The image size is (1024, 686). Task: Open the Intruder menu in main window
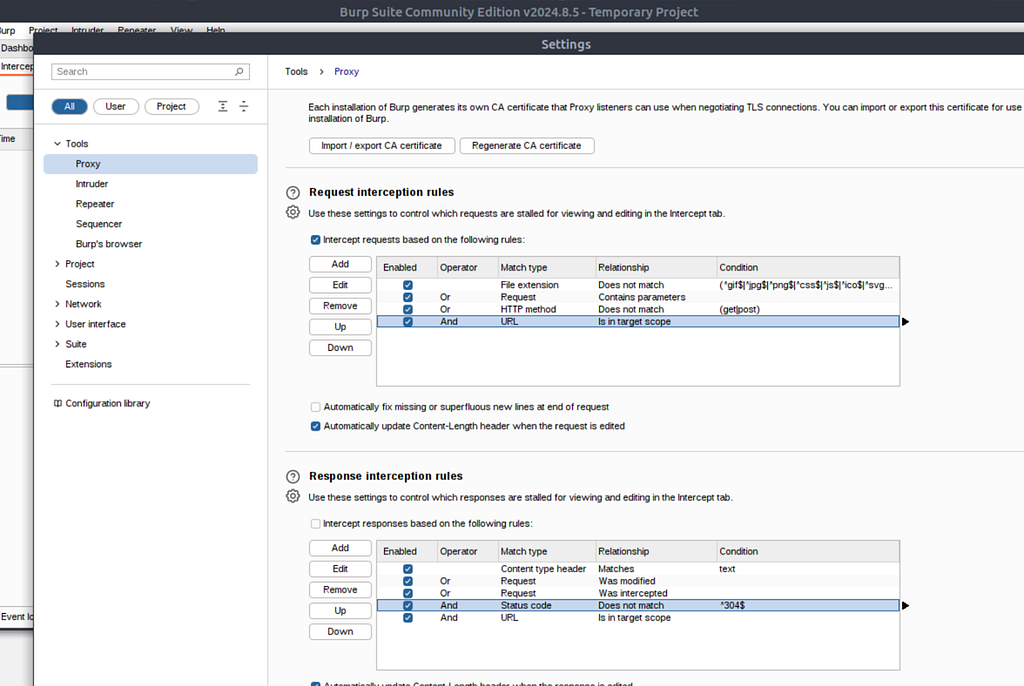pyautogui.click(x=87, y=30)
